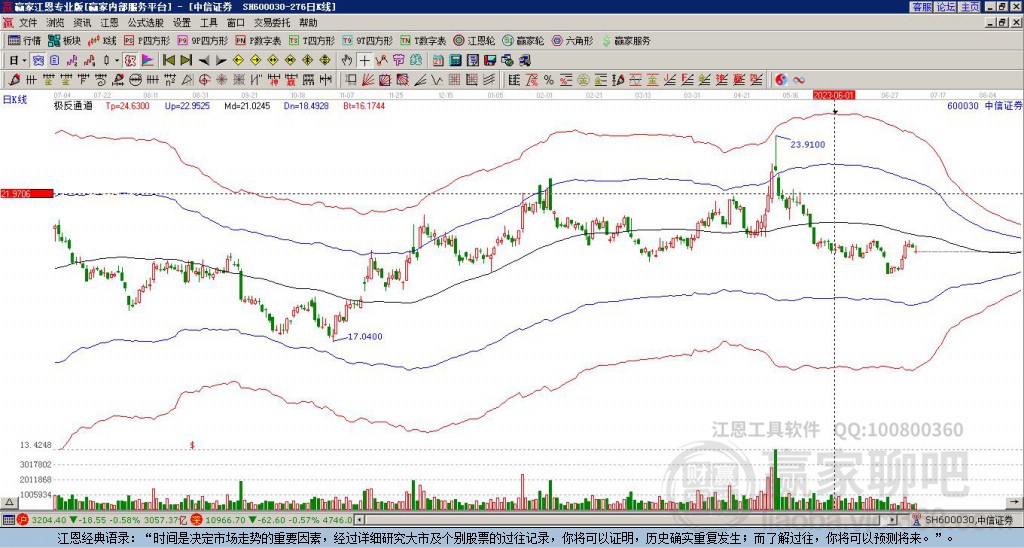Open the calculator icon
Image resolution: width=1024 pixels, height=548 pixels.
tap(455, 61)
